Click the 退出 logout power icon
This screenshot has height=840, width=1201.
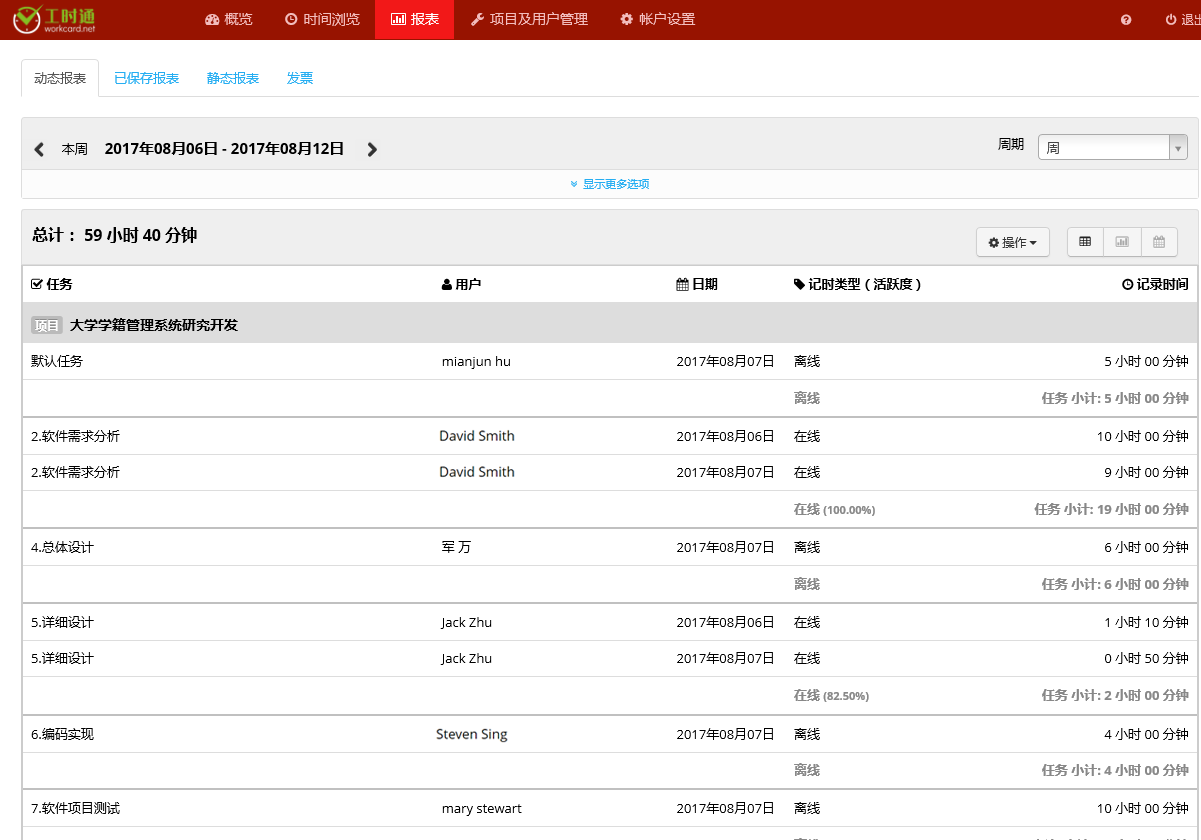click(1171, 20)
